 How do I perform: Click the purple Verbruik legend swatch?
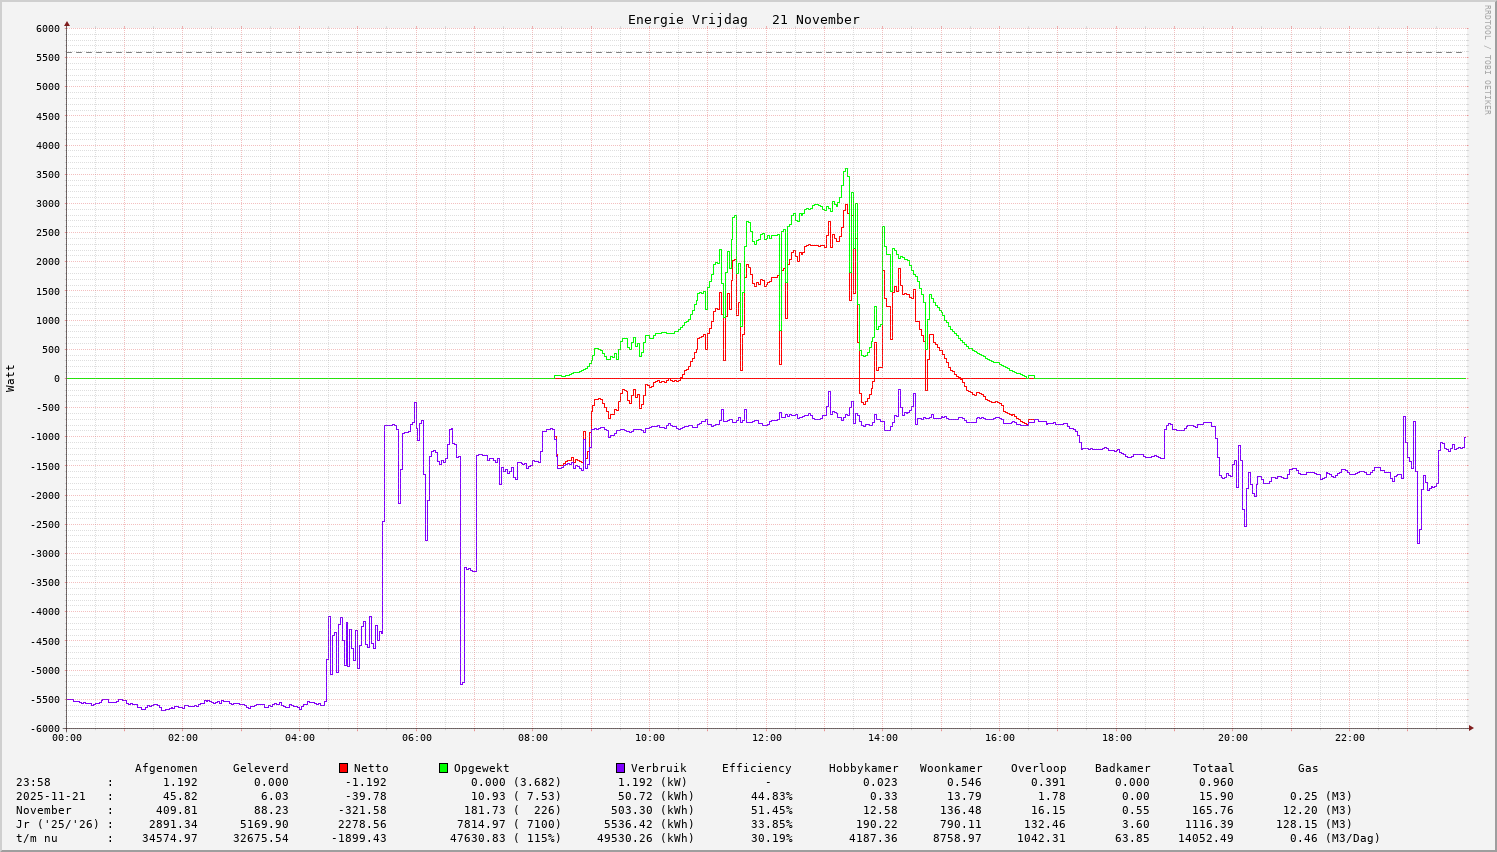(621, 768)
